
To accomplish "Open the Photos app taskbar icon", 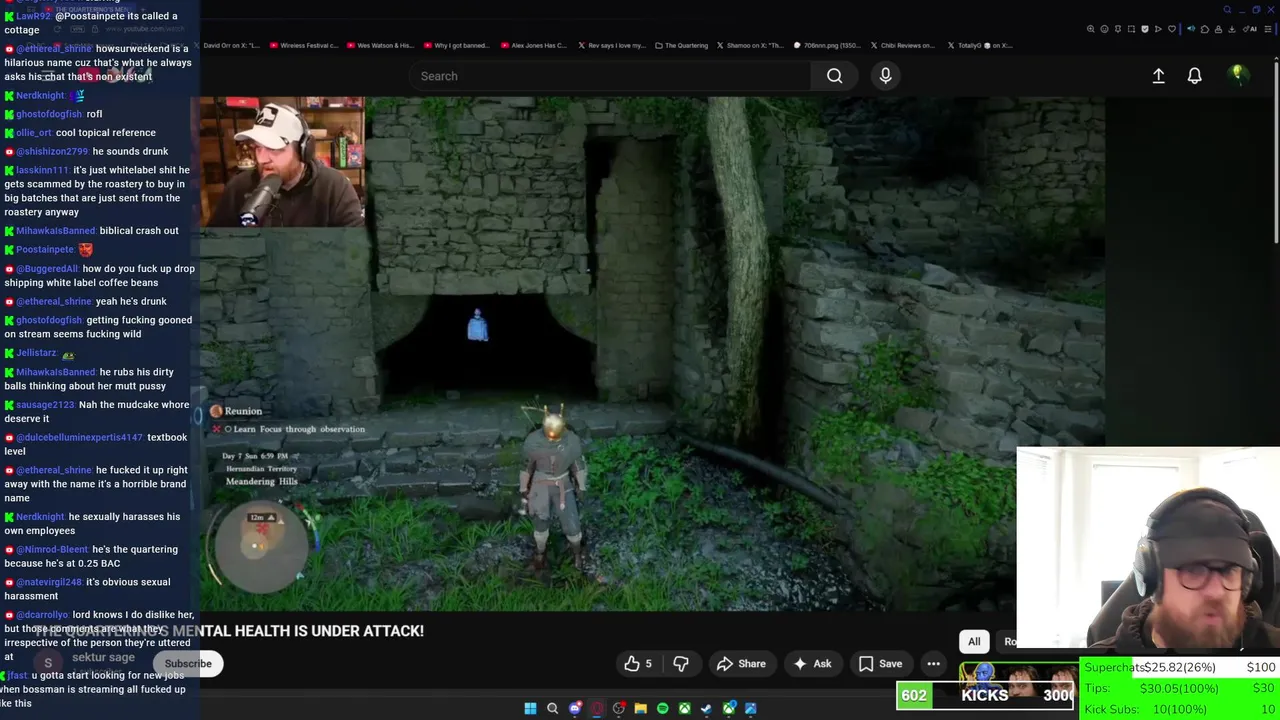I will coord(750,708).
